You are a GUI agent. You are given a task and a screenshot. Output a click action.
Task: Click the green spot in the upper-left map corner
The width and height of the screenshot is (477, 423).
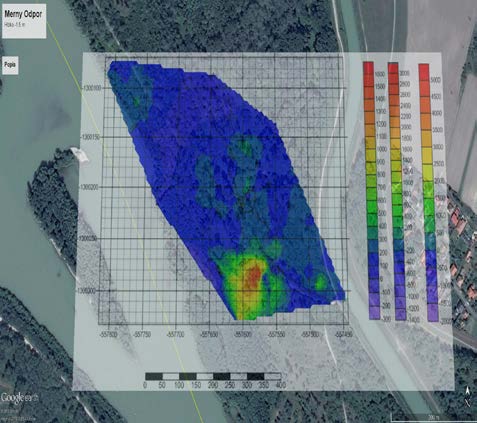click(x=136, y=101)
